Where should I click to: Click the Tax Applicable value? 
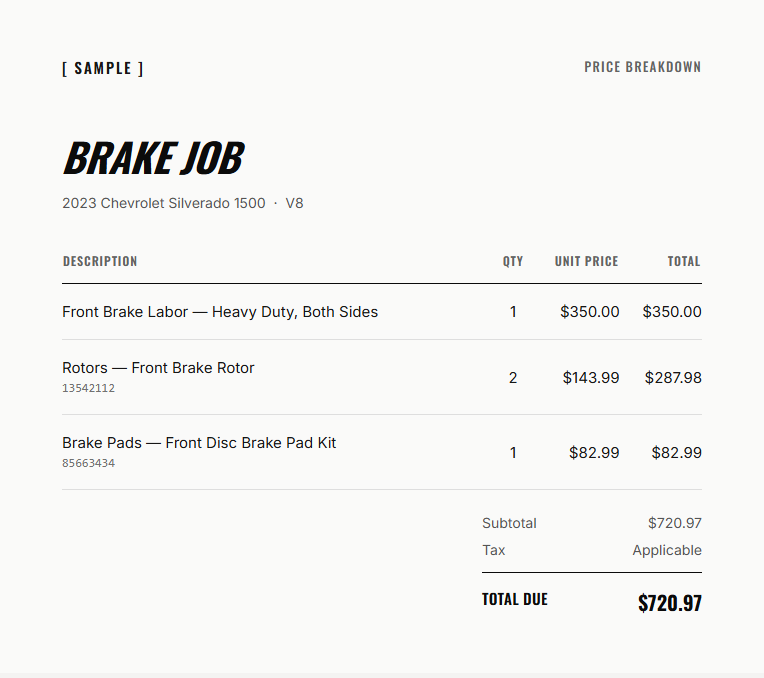pos(667,550)
